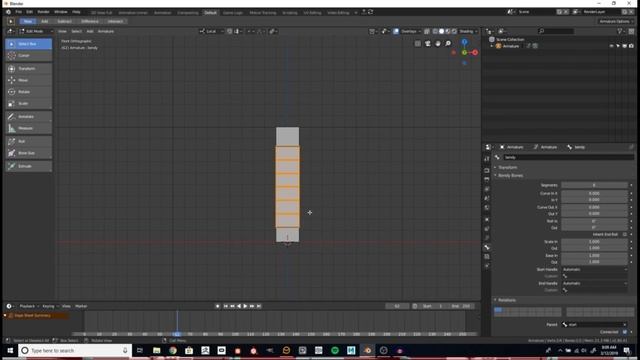Select the Cursor tool
Screen dimensions: 640x360
click(x=29, y=56)
